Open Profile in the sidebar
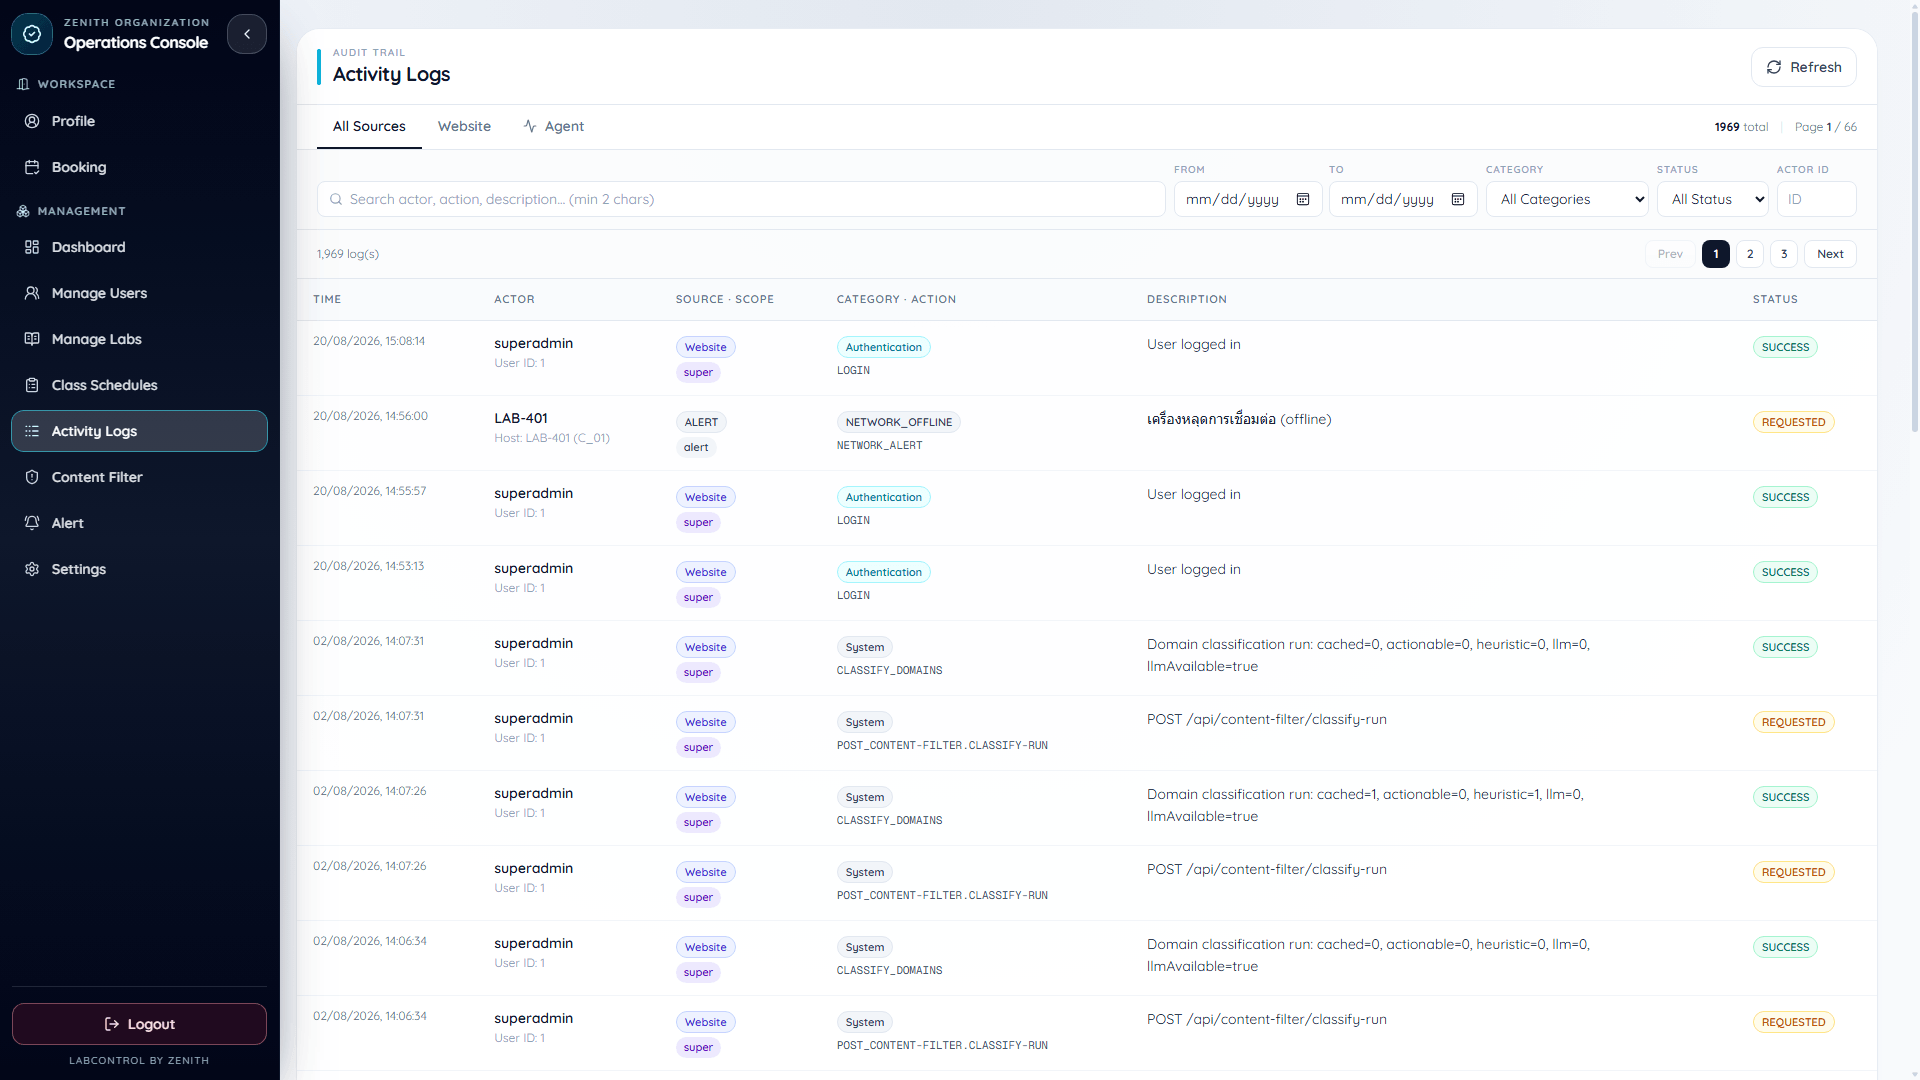The height and width of the screenshot is (1080, 1920). pyautogui.click(x=139, y=121)
